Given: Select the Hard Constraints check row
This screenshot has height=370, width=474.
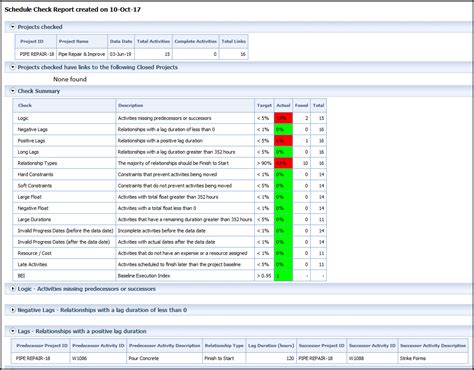Looking at the screenshot, I should (x=170, y=174).
